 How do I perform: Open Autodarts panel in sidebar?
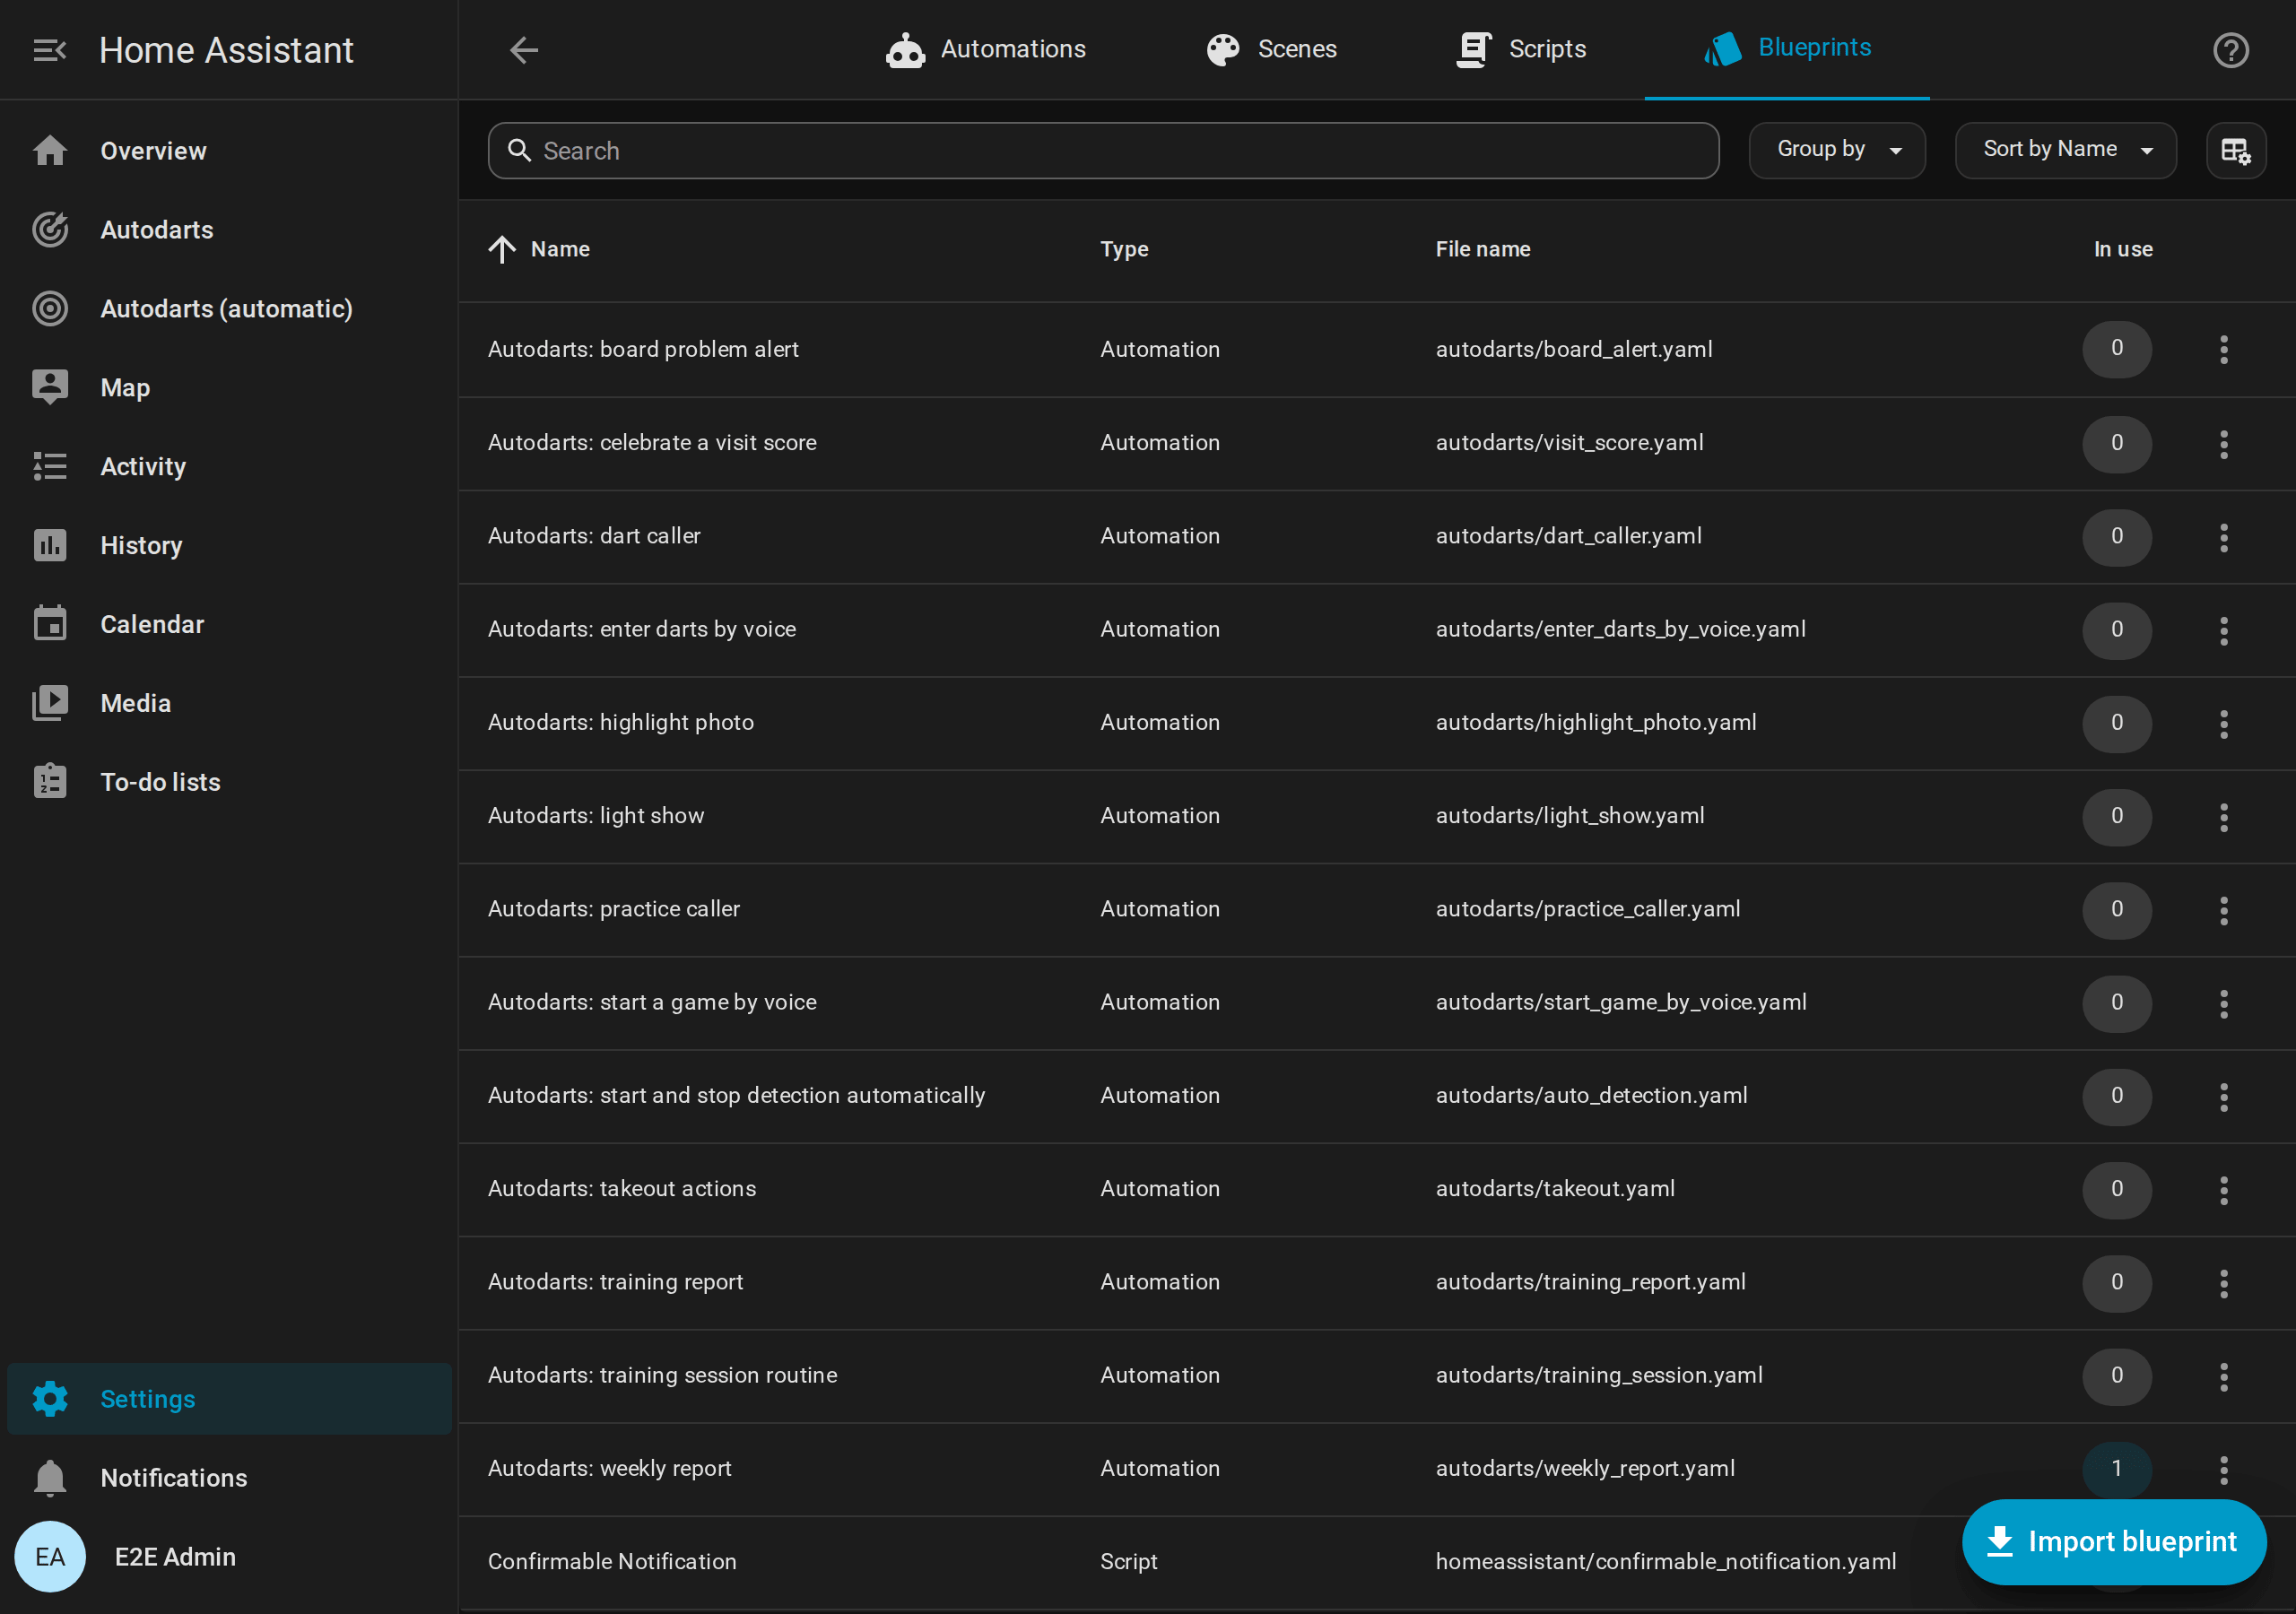229,230
